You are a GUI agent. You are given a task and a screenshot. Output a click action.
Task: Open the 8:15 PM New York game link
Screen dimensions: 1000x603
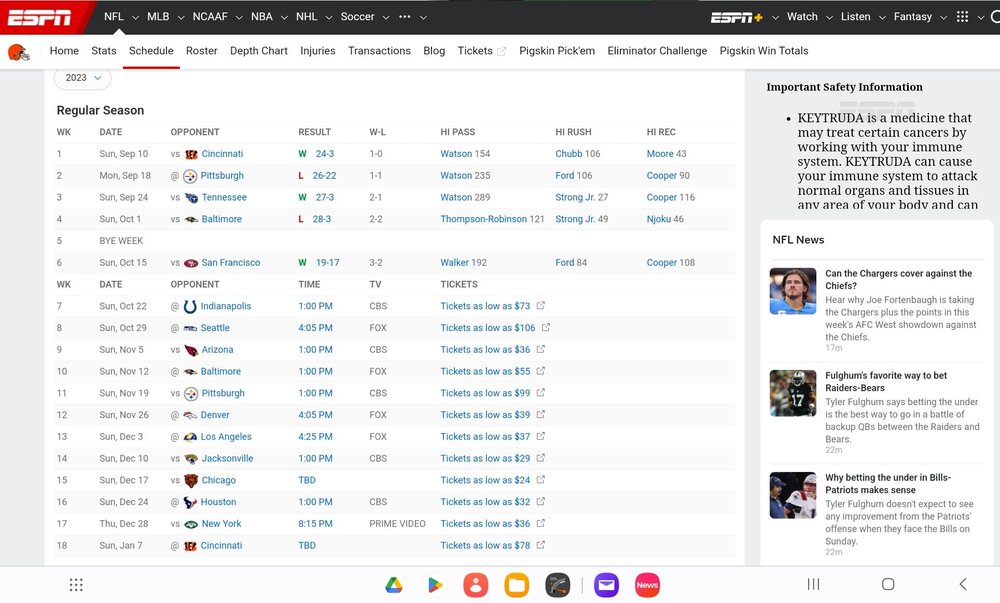(315, 524)
